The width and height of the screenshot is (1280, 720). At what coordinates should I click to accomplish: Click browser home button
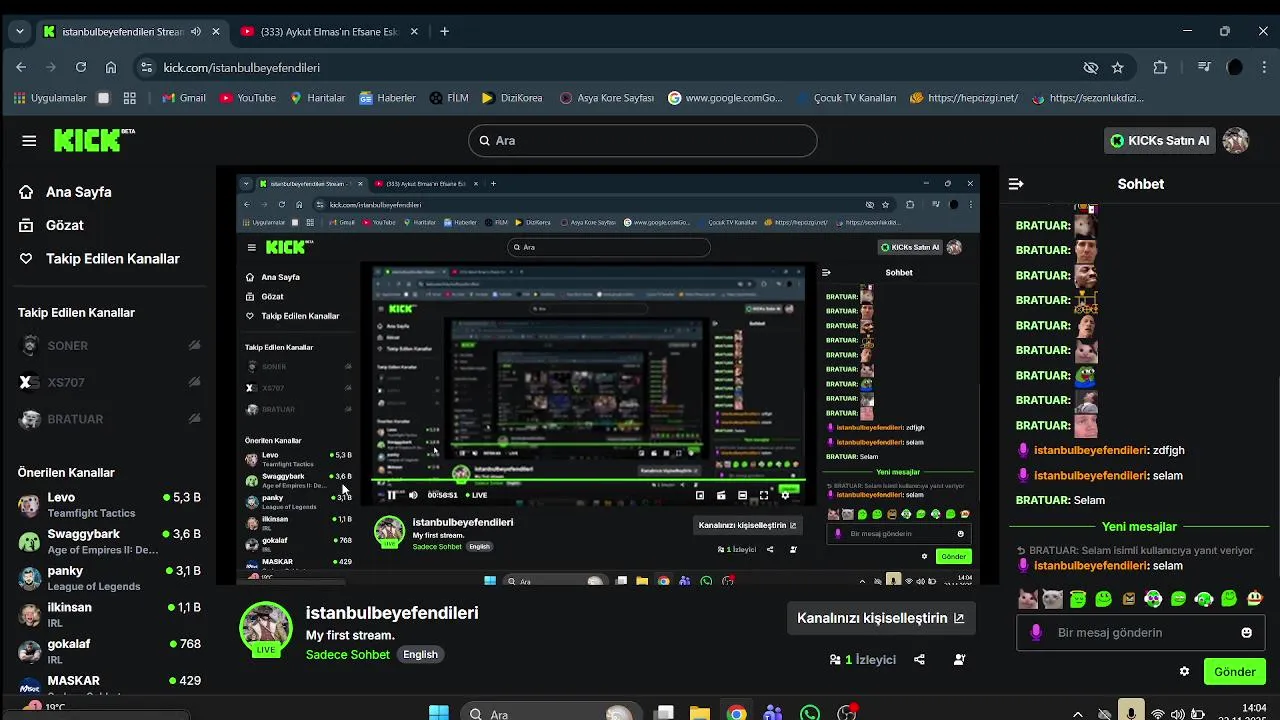pyautogui.click(x=111, y=68)
